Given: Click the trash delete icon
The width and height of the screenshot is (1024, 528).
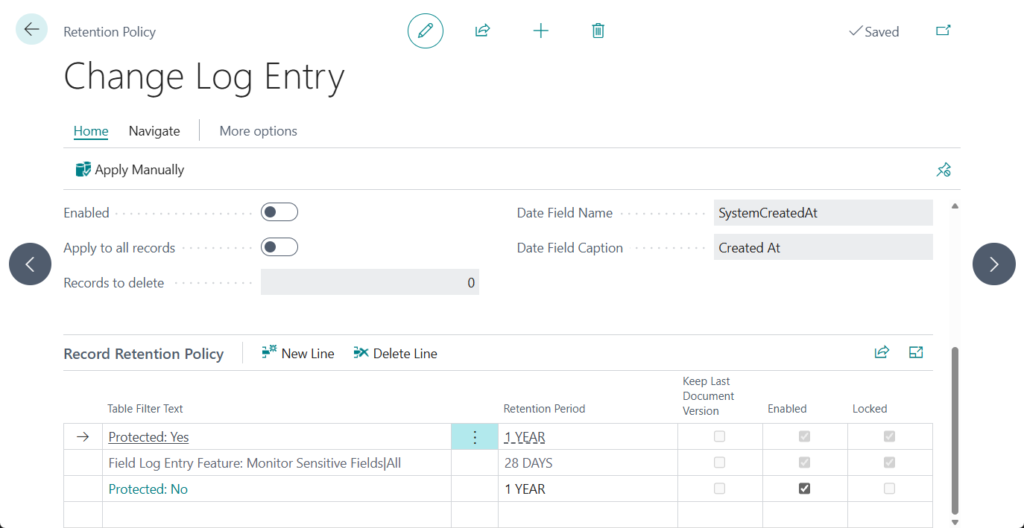Looking at the screenshot, I should click(x=598, y=31).
